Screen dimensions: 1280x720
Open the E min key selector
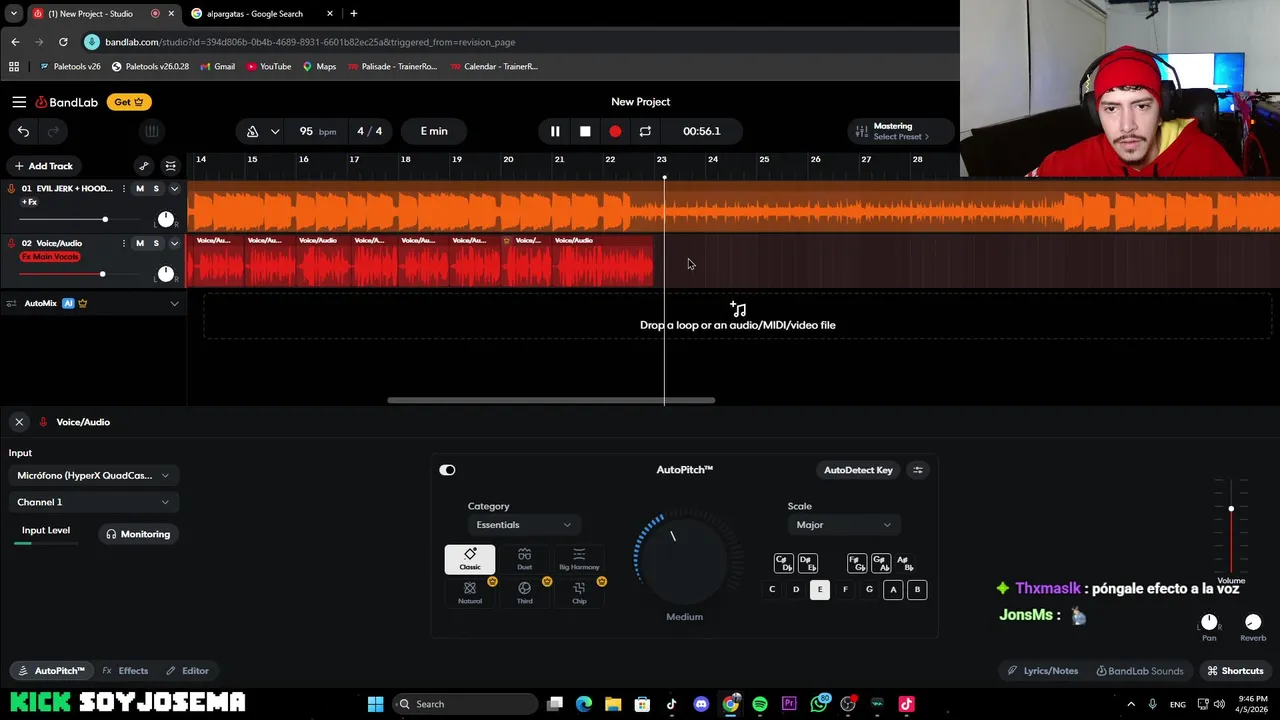[434, 131]
